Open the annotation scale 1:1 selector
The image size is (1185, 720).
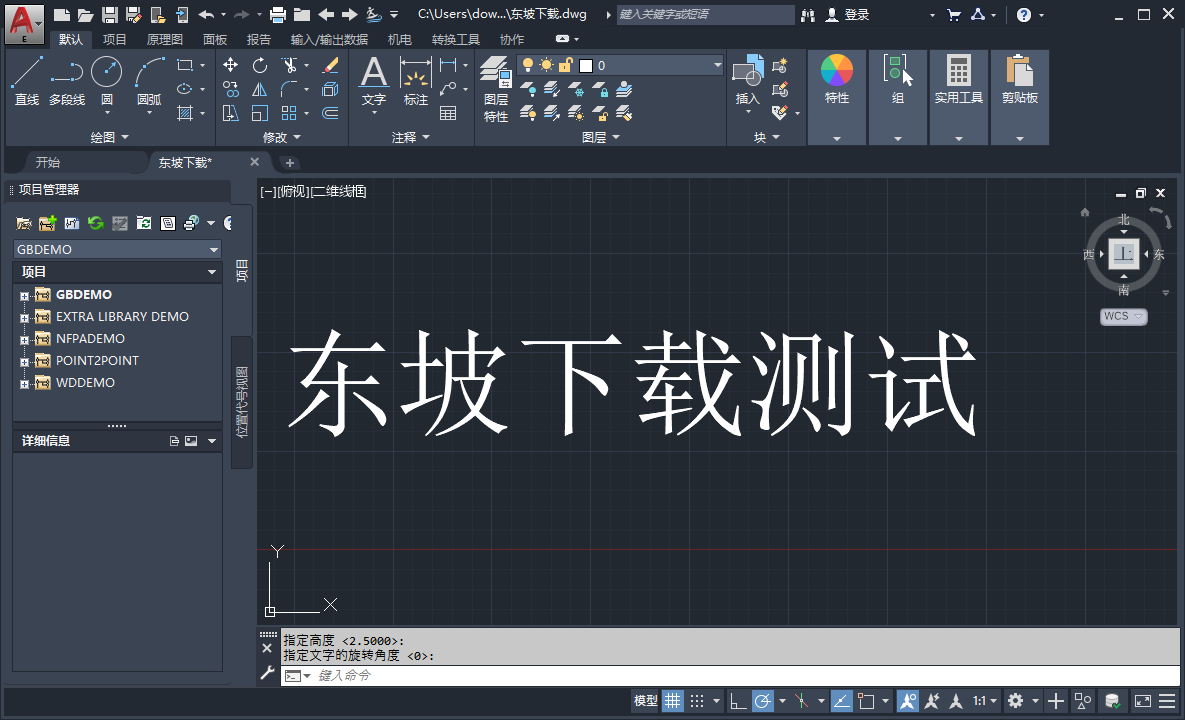point(982,700)
